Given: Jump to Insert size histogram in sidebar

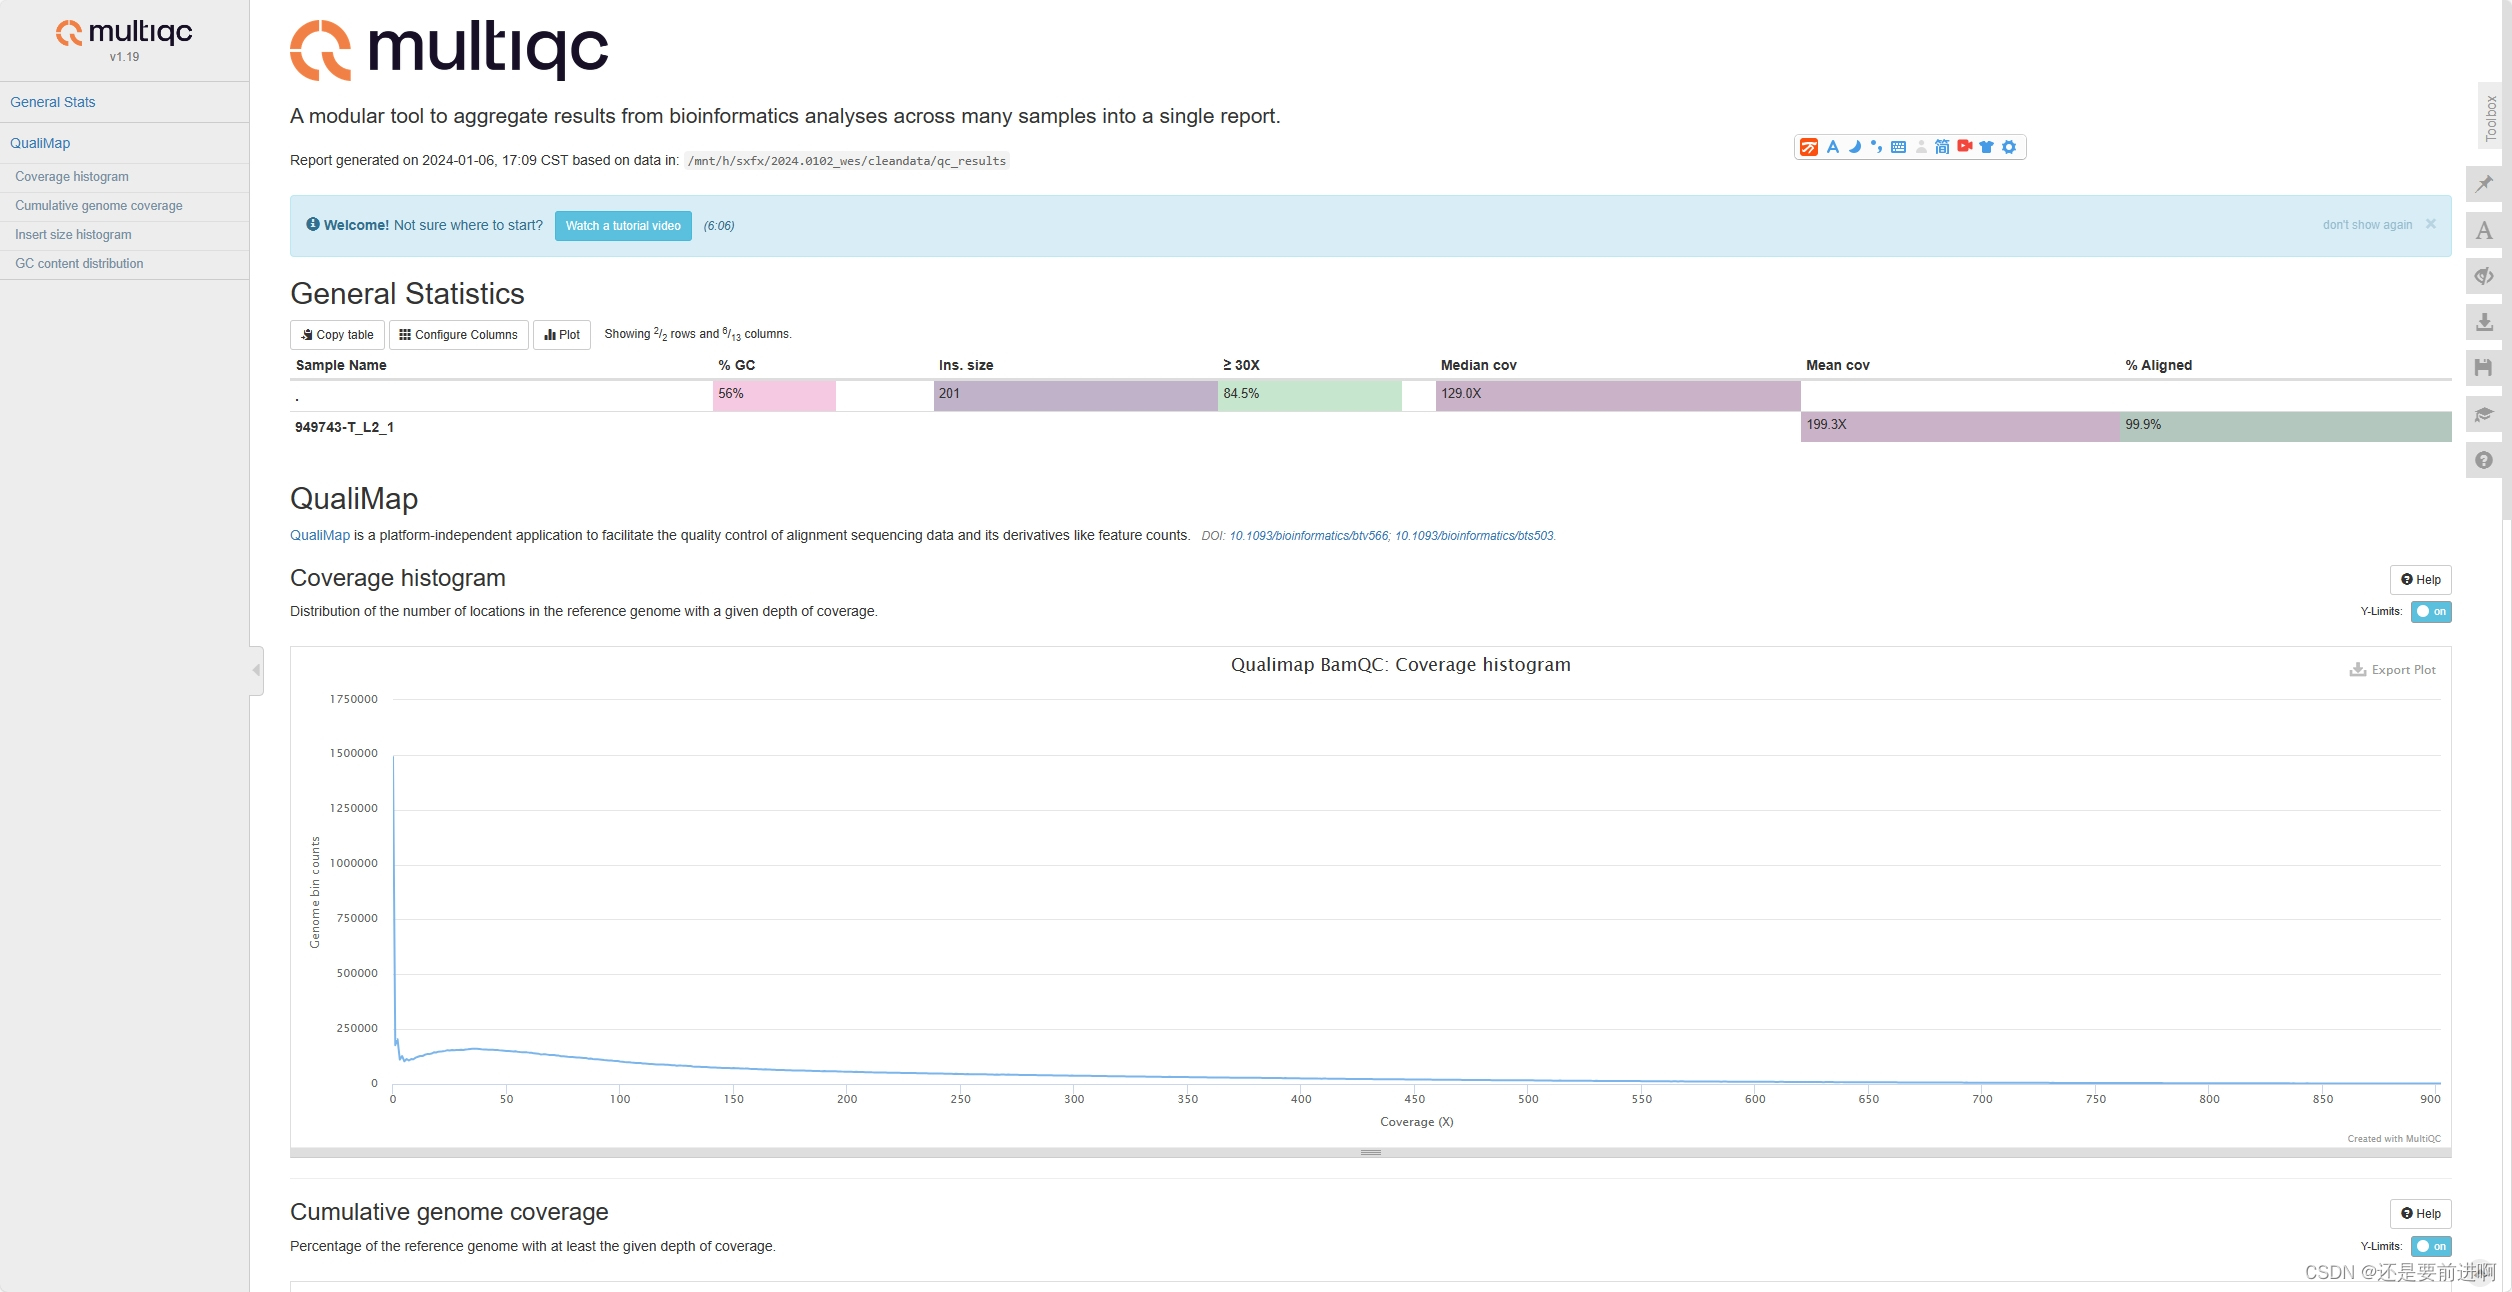Looking at the screenshot, I should [x=73, y=235].
